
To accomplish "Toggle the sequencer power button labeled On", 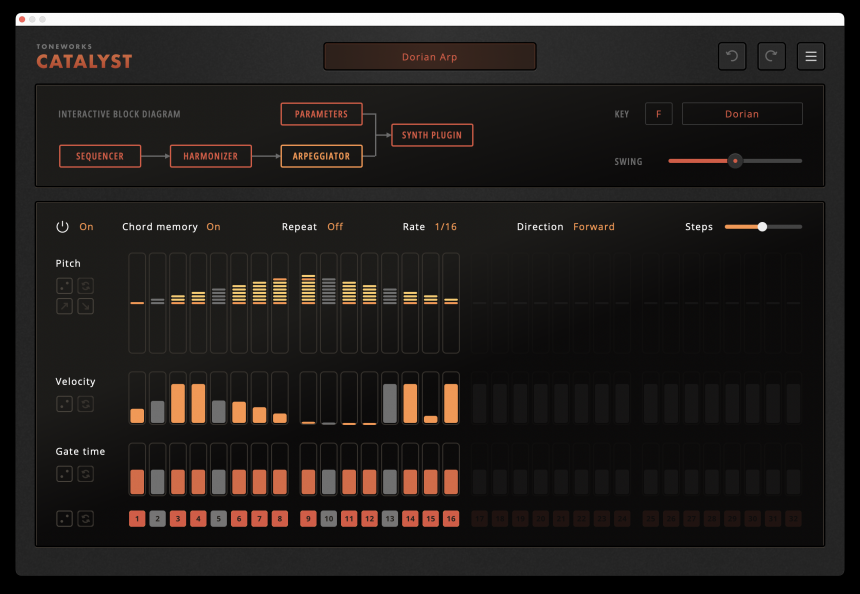I will pyautogui.click(x=62, y=227).
